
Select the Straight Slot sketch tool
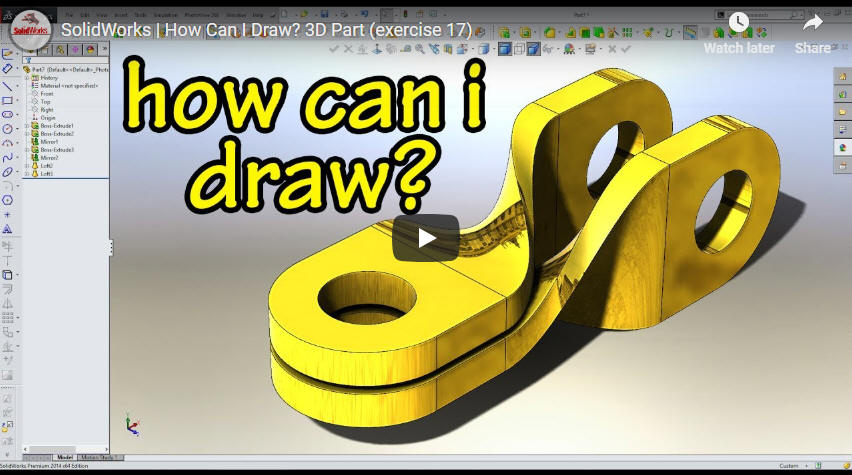pos(7,115)
